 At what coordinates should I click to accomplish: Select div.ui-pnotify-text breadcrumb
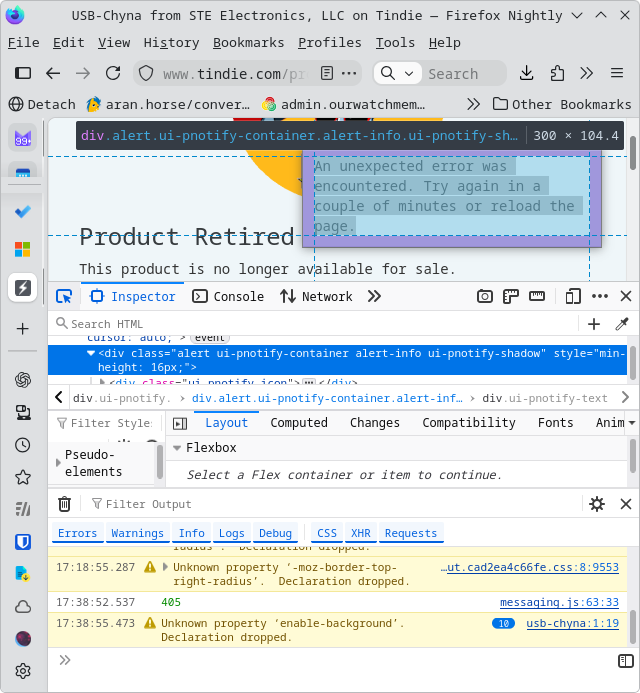545,399
